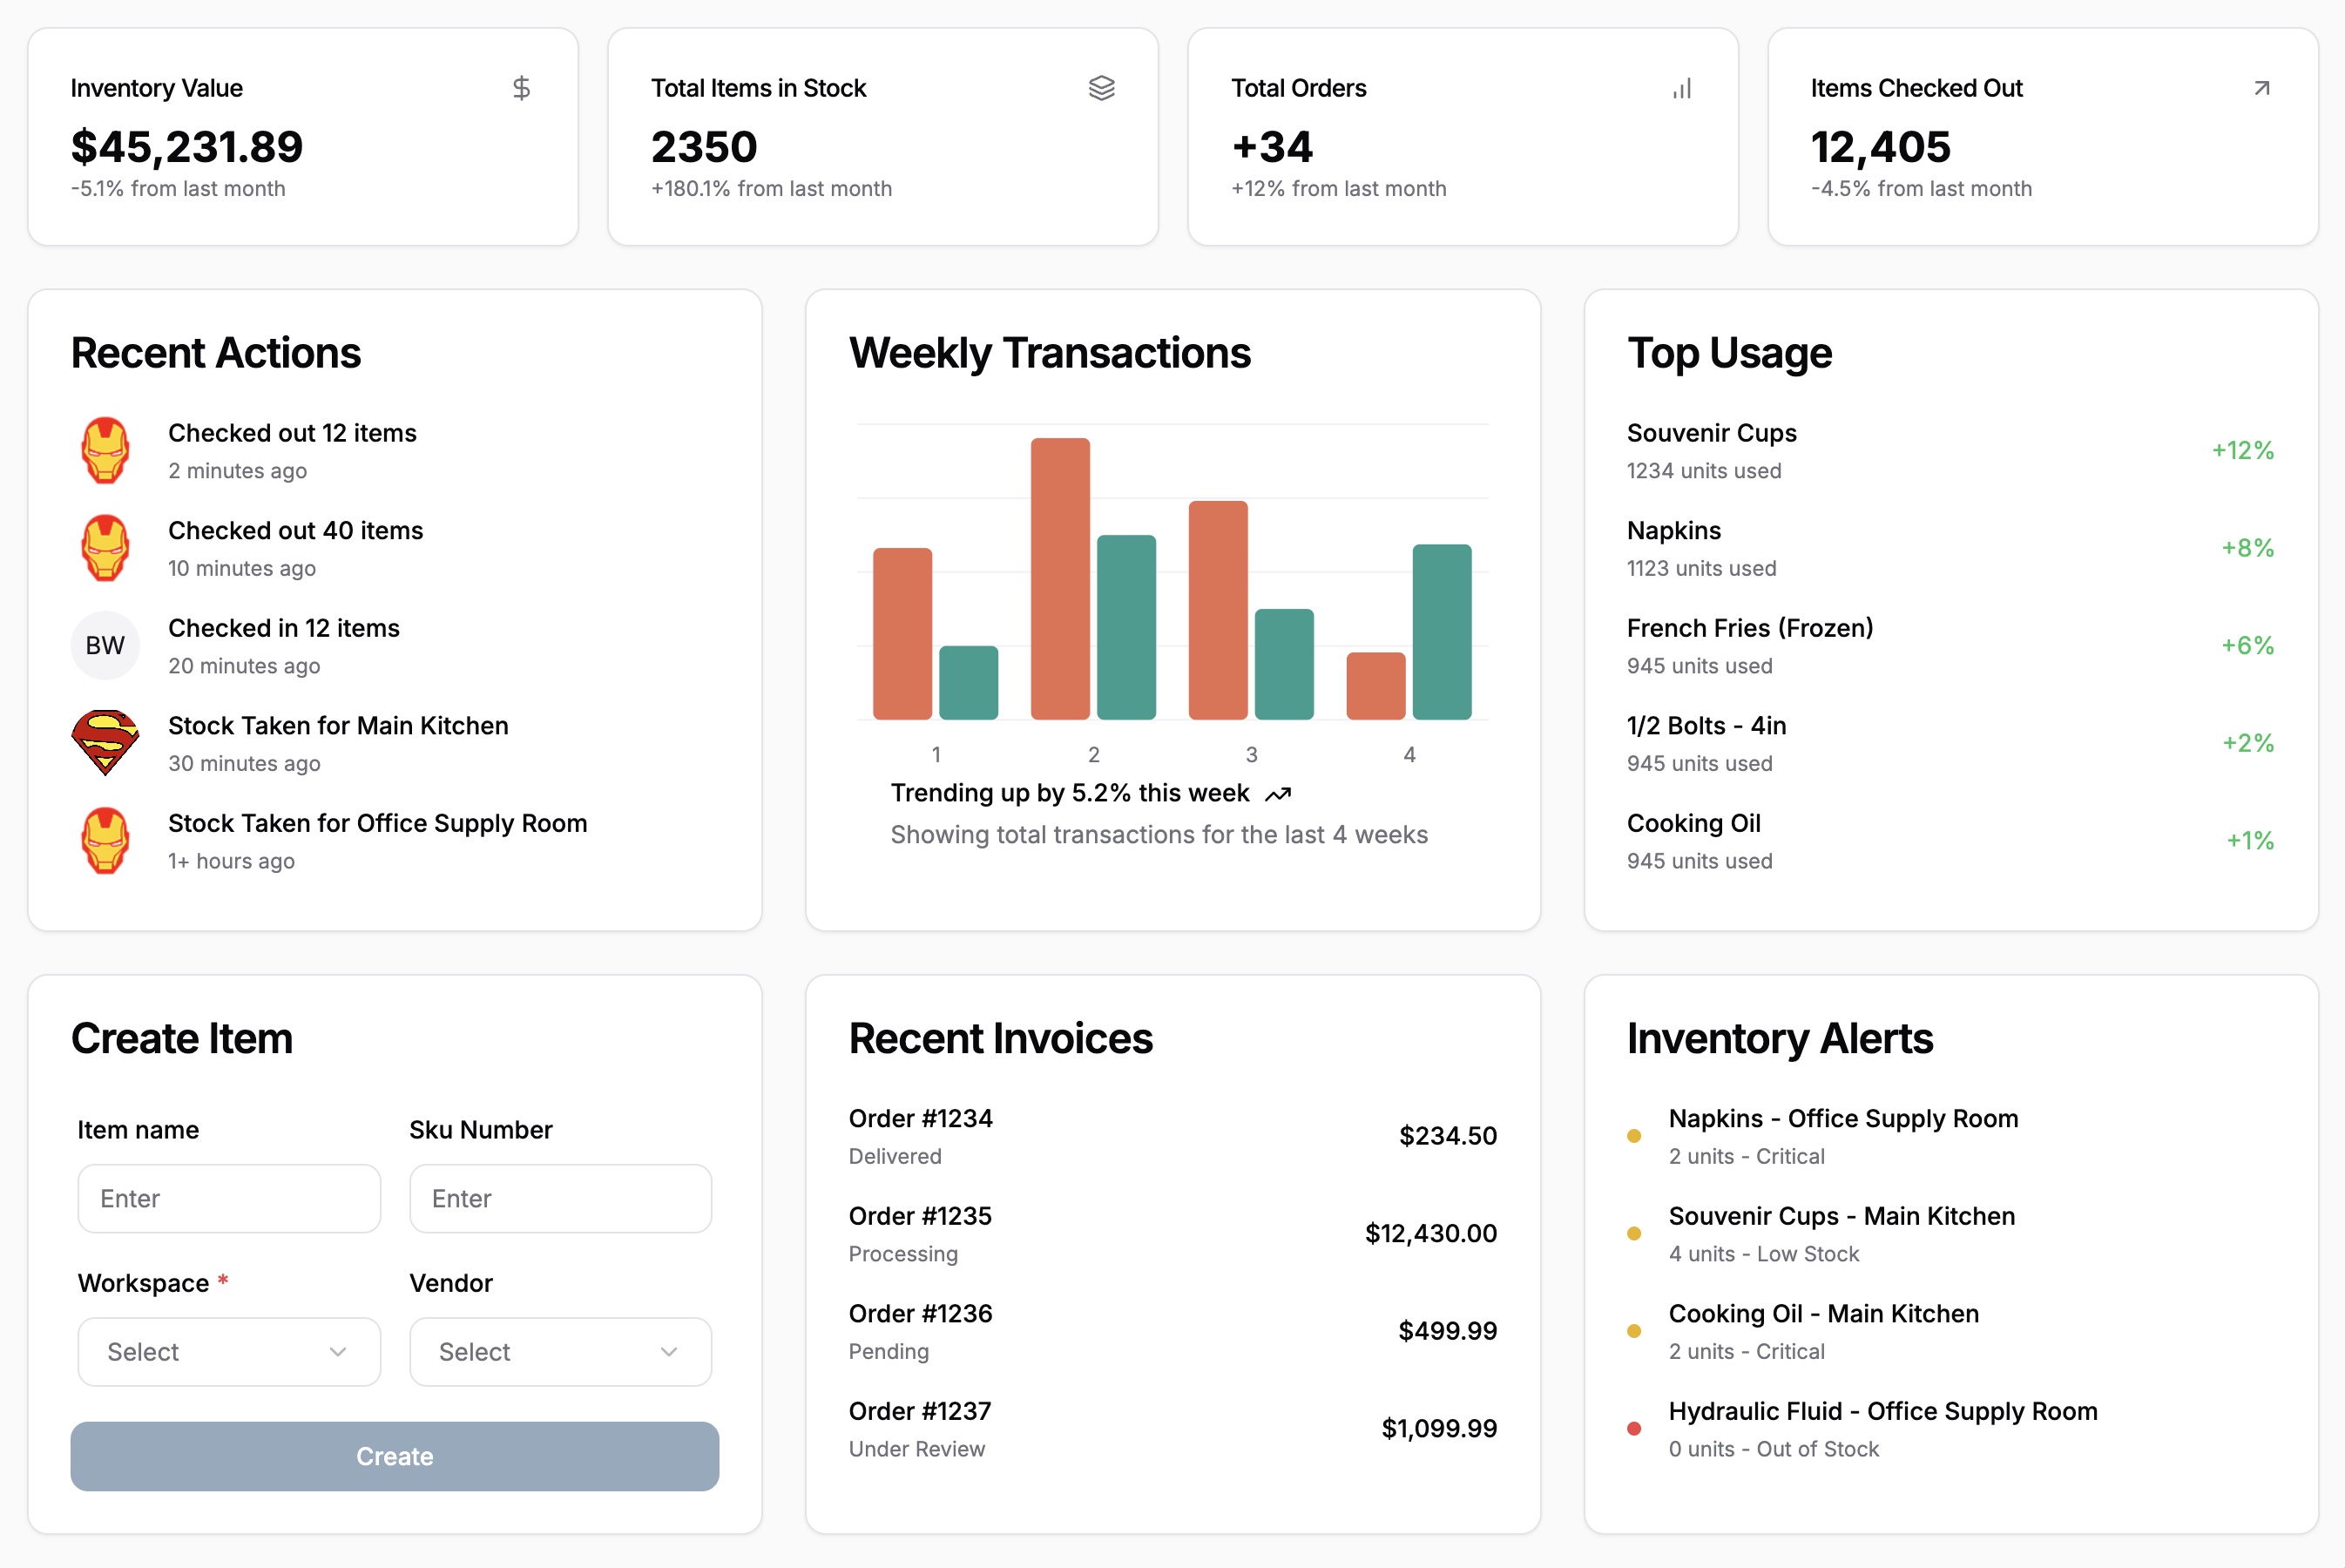Click the Superman avatar for Main Kitchen stock action
The width and height of the screenshot is (2345, 1568).
(105, 742)
